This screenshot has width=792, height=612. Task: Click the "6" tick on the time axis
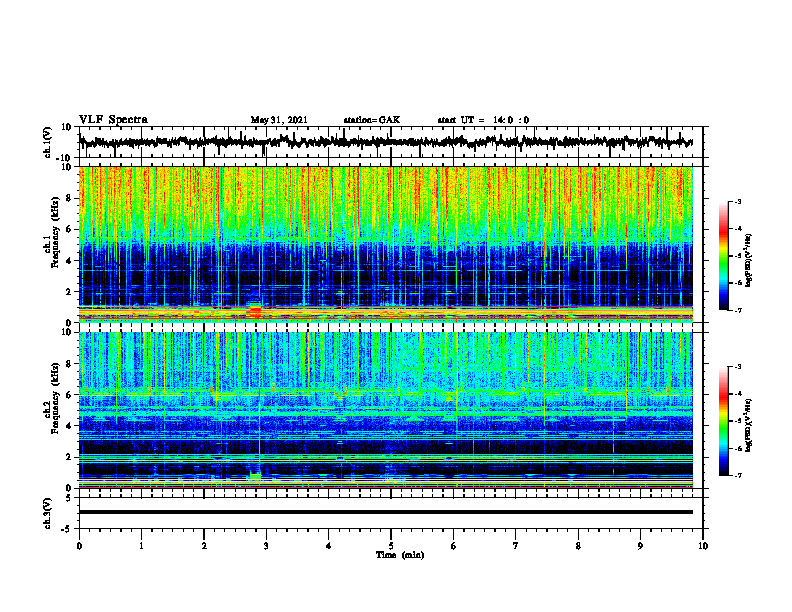[454, 546]
